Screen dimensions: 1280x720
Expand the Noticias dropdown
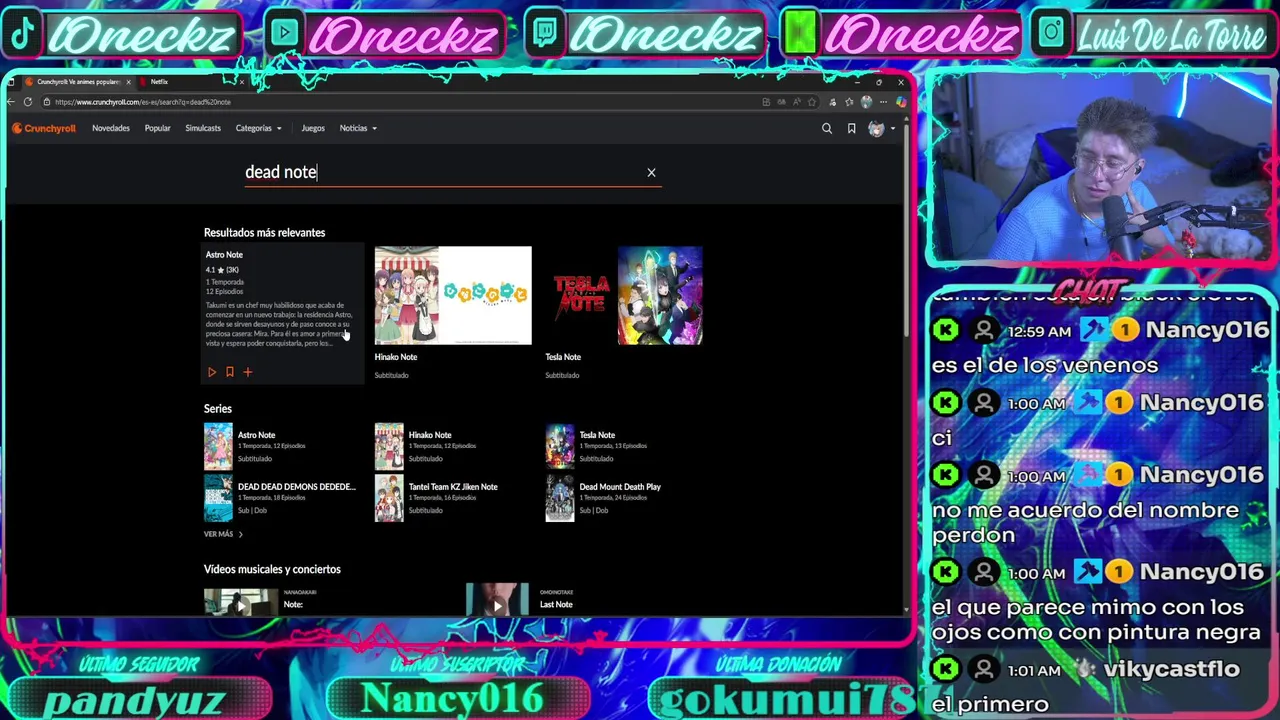click(358, 128)
